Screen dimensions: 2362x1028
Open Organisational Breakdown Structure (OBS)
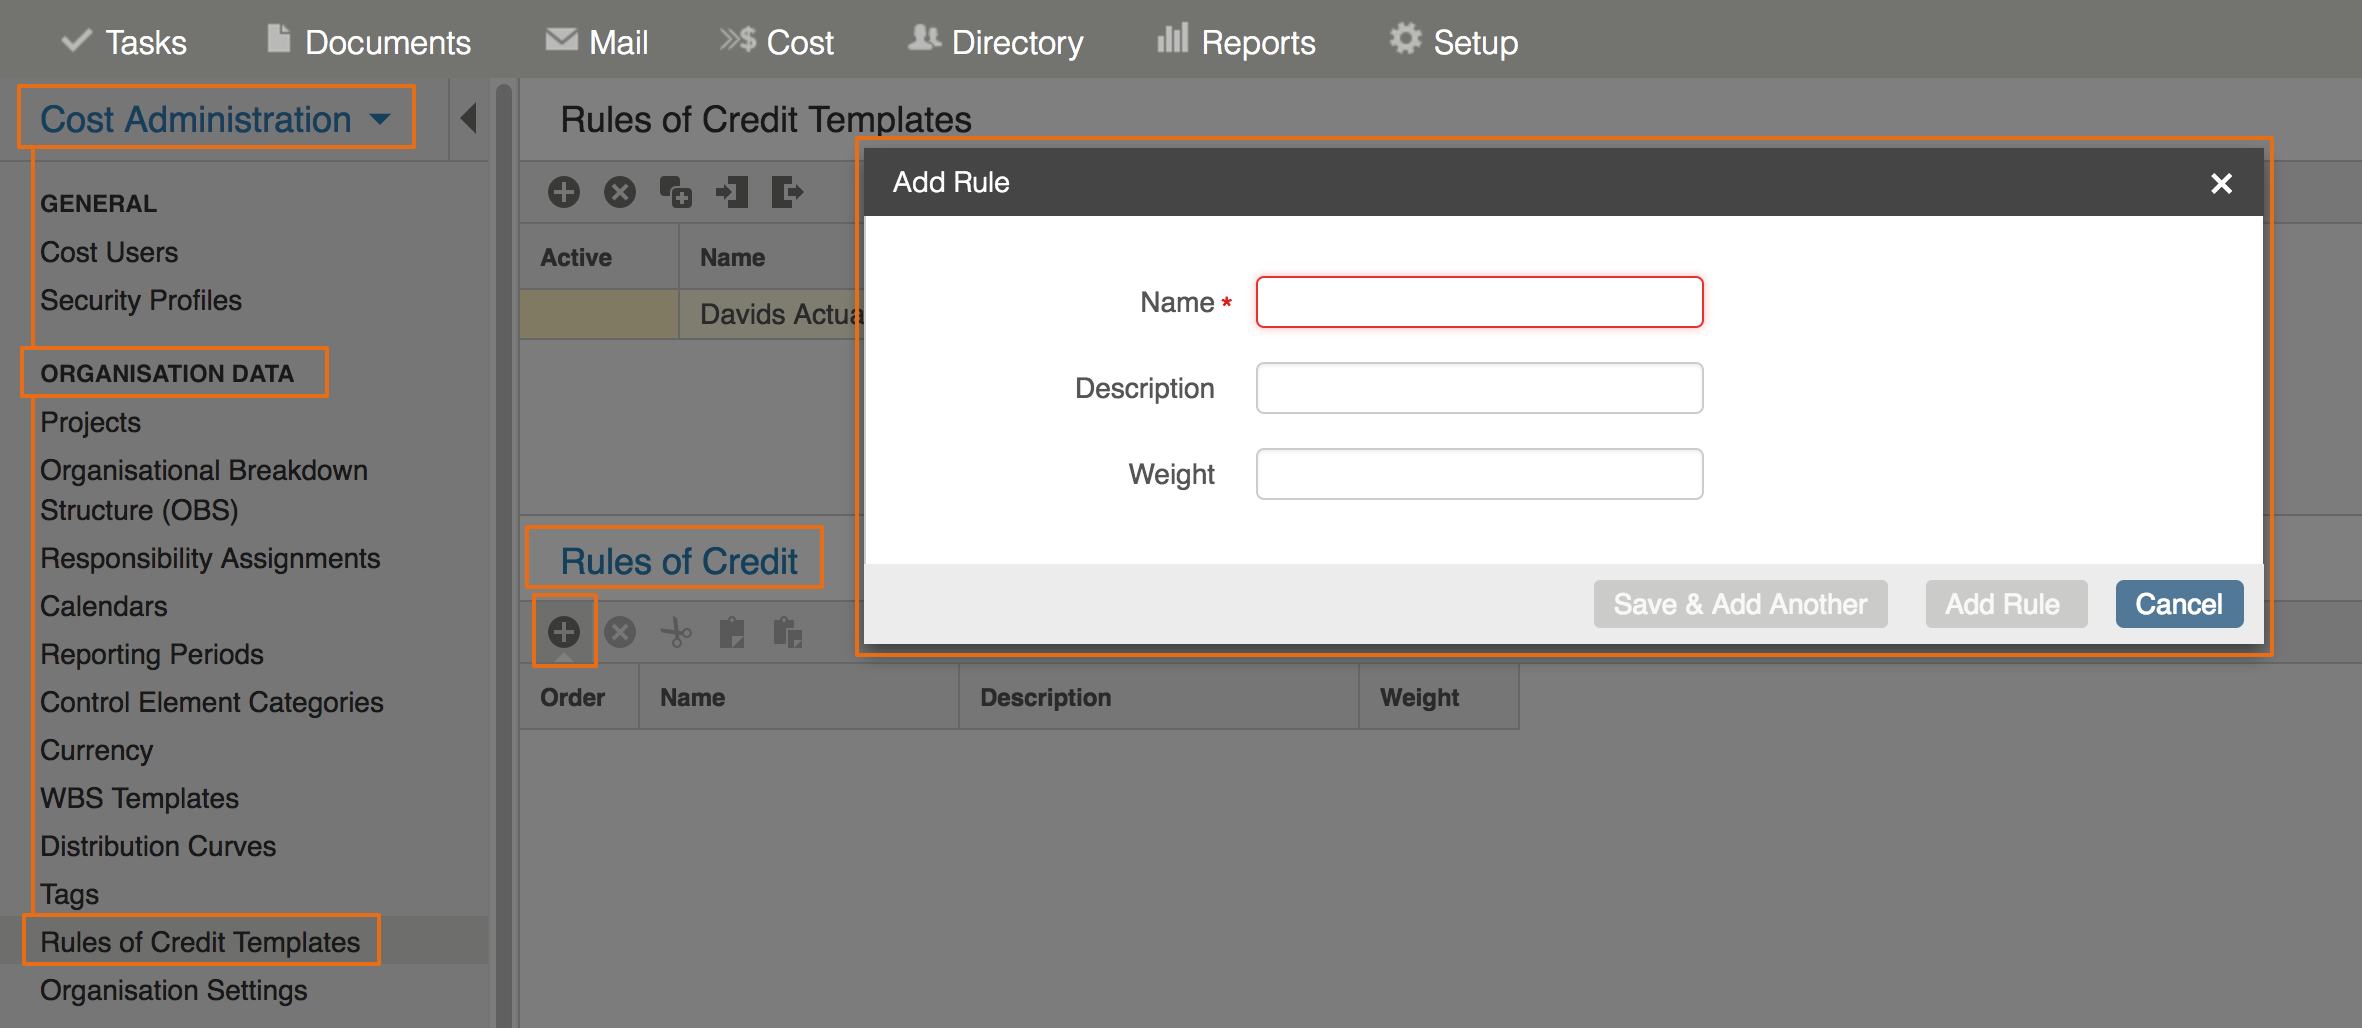[x=204, y=490]
